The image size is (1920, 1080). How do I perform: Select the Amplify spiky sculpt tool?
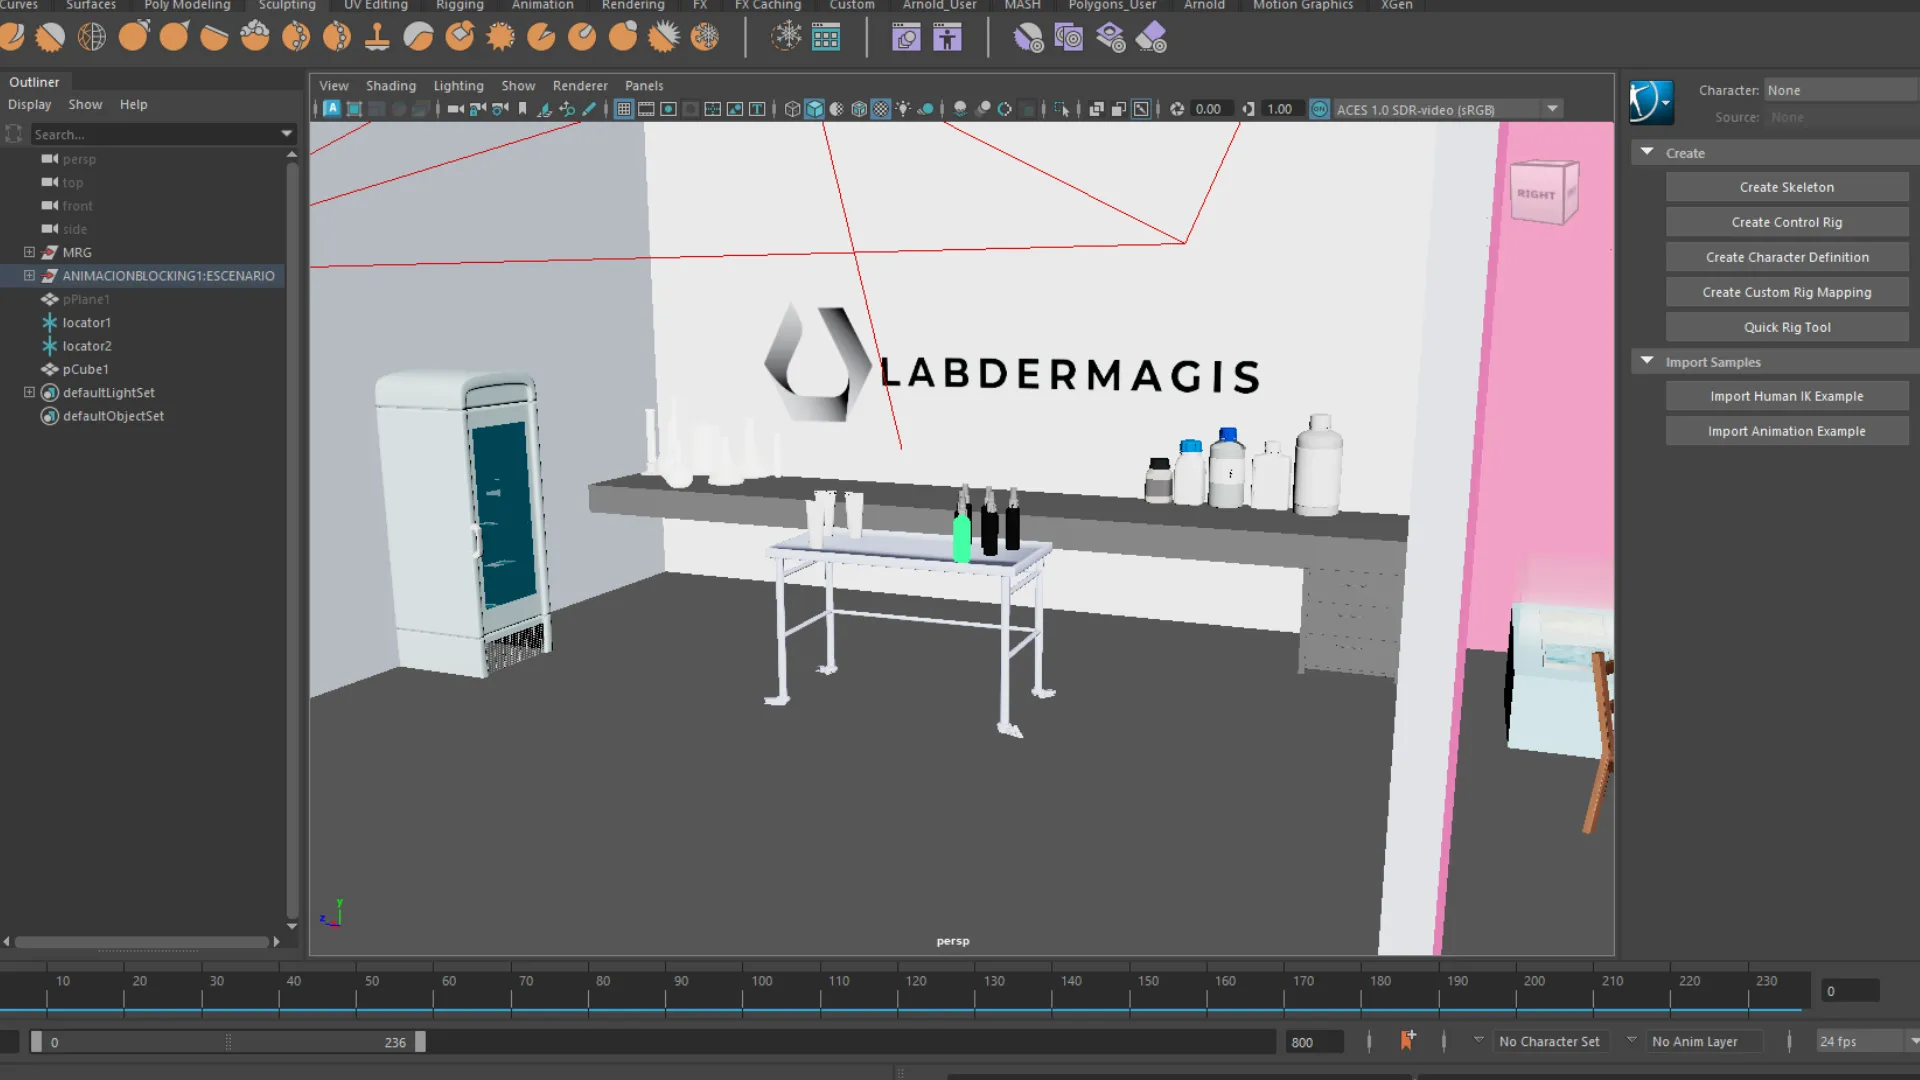[663, 37]
